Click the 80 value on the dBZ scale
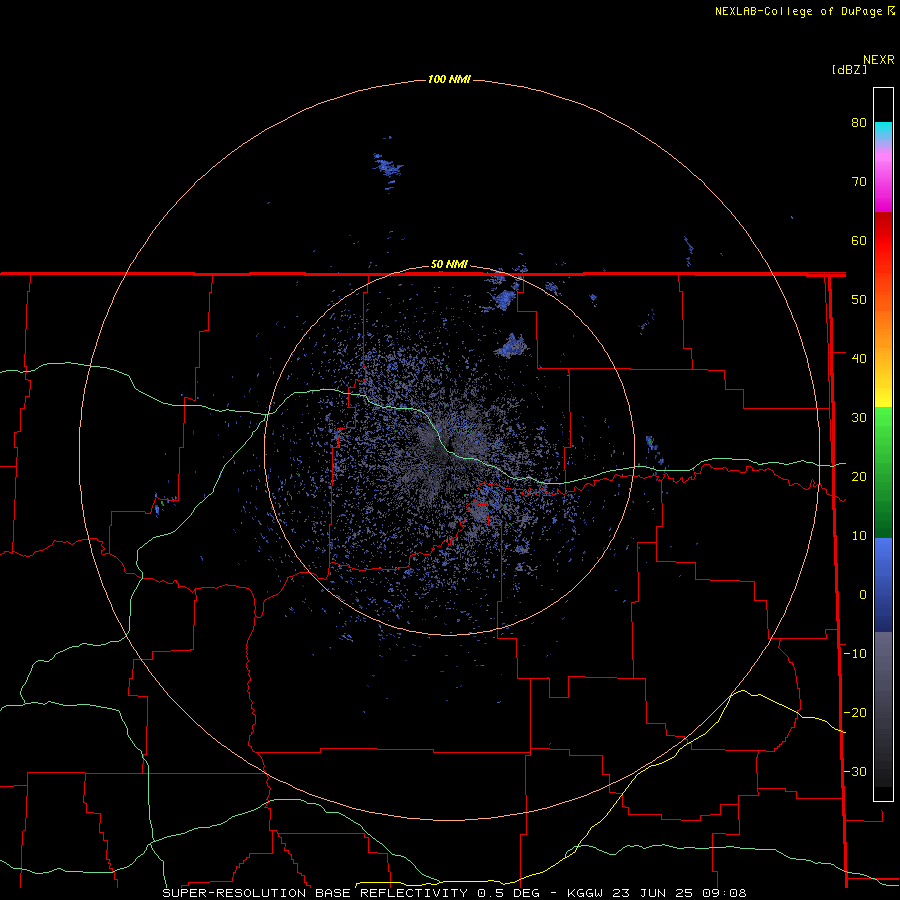 859,123
